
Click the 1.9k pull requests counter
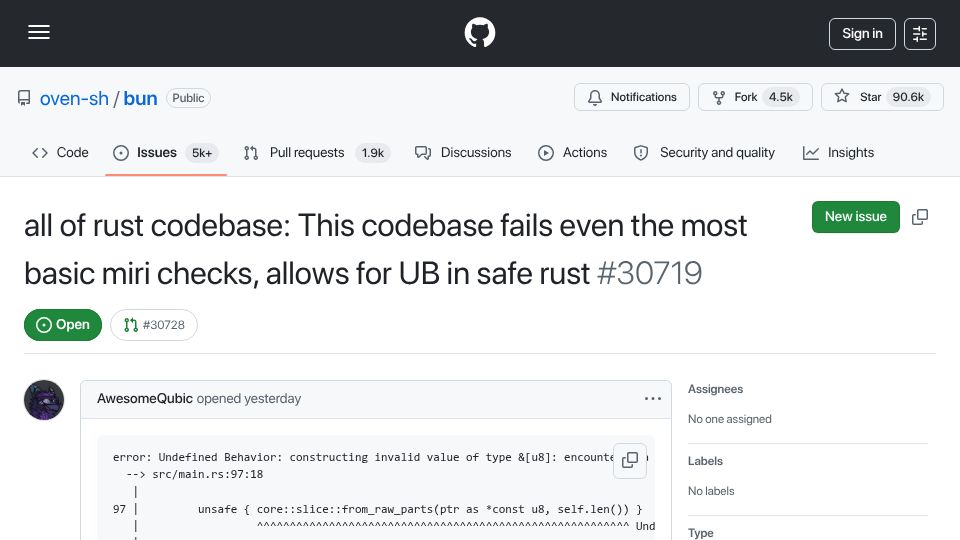(x=372, y=153)
